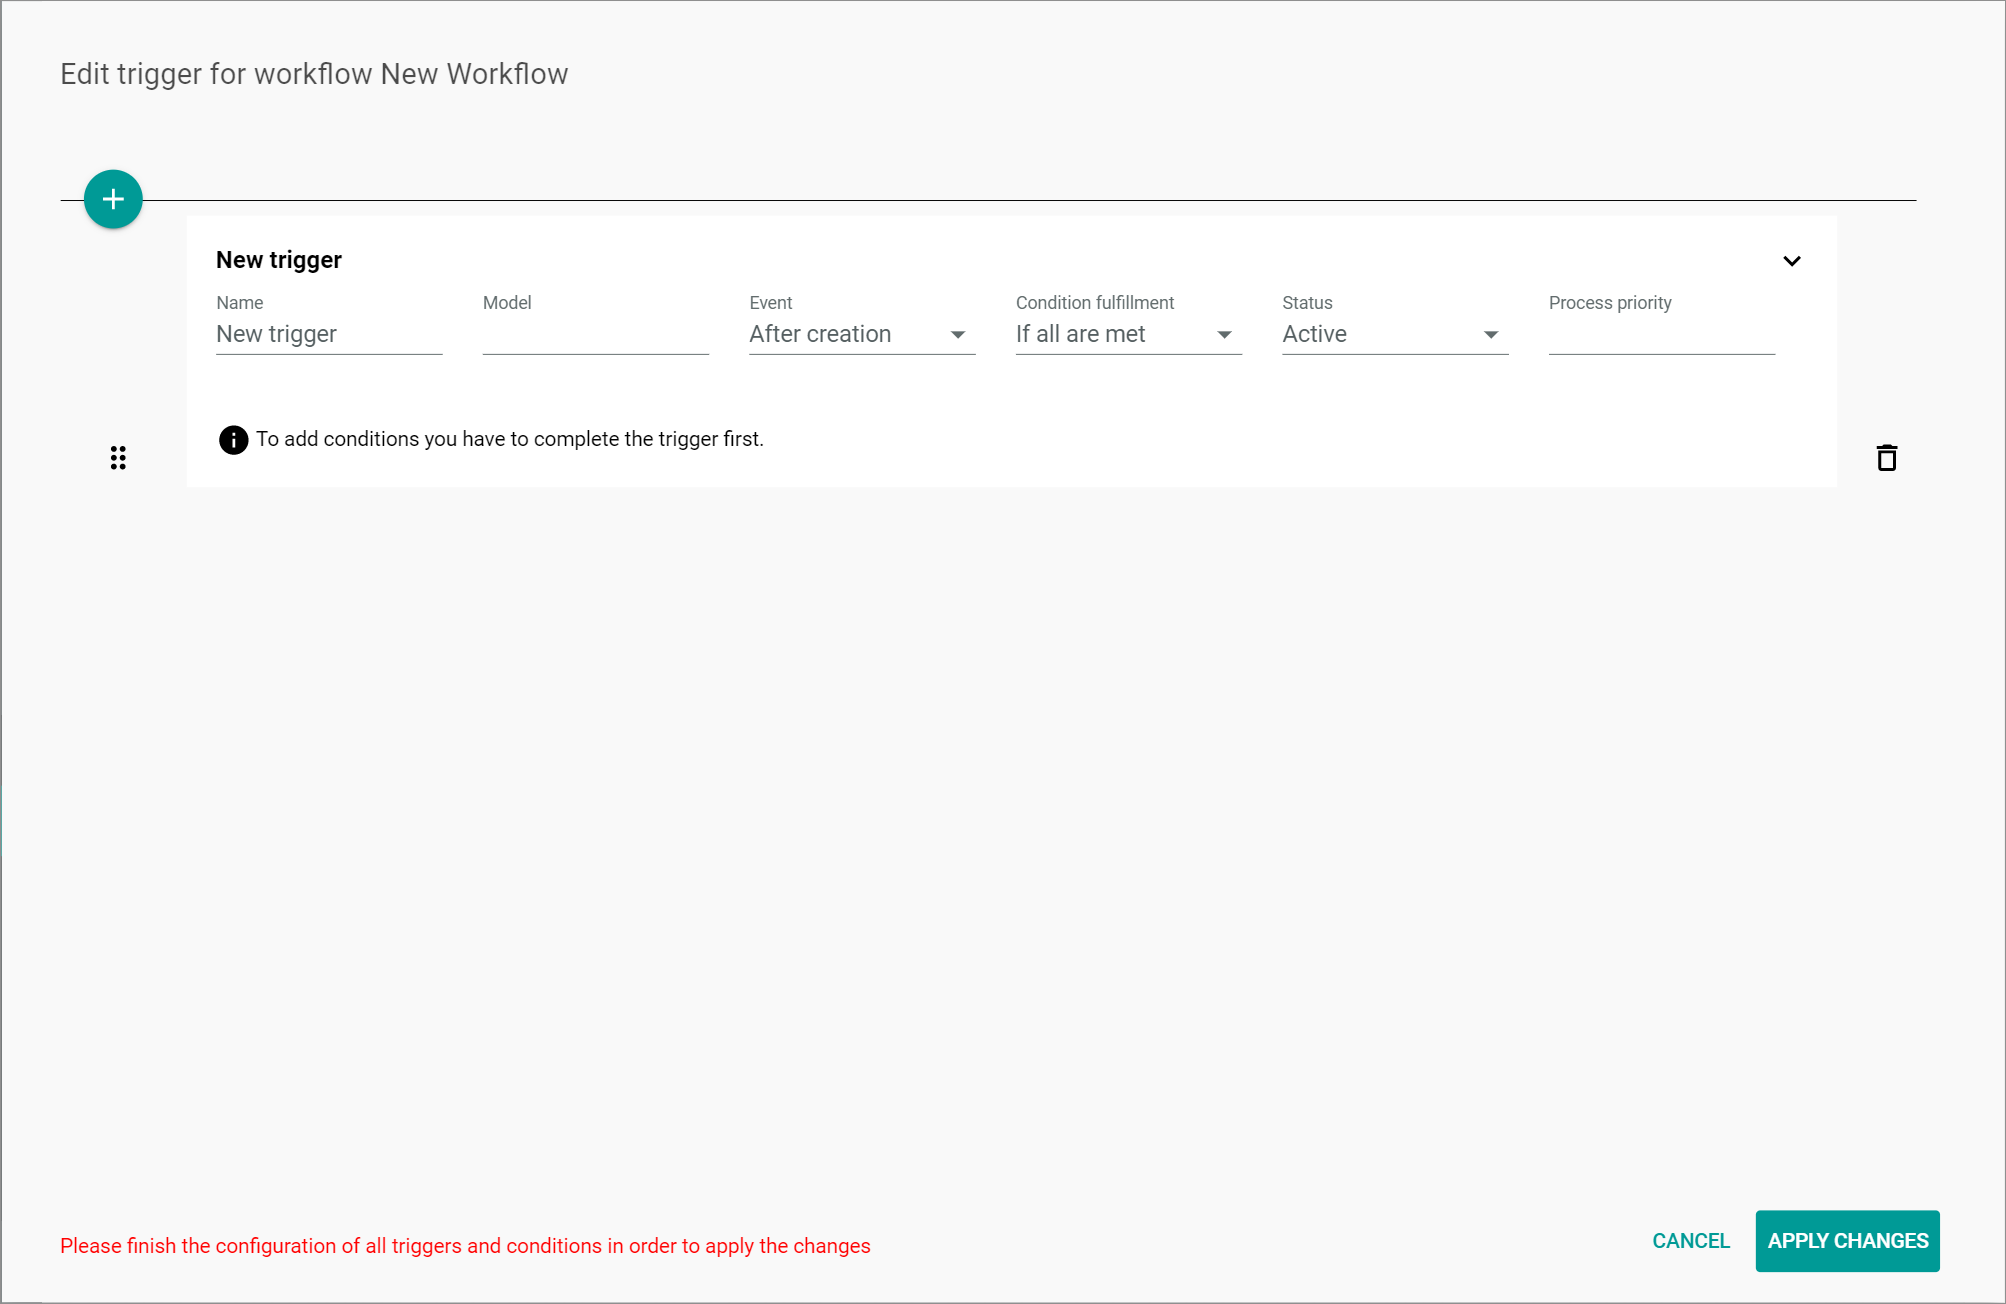Collapse the New trigger panel chevron
Screen dimensions: 2006x1304
pyautogui.click(x=1791, y=261)
